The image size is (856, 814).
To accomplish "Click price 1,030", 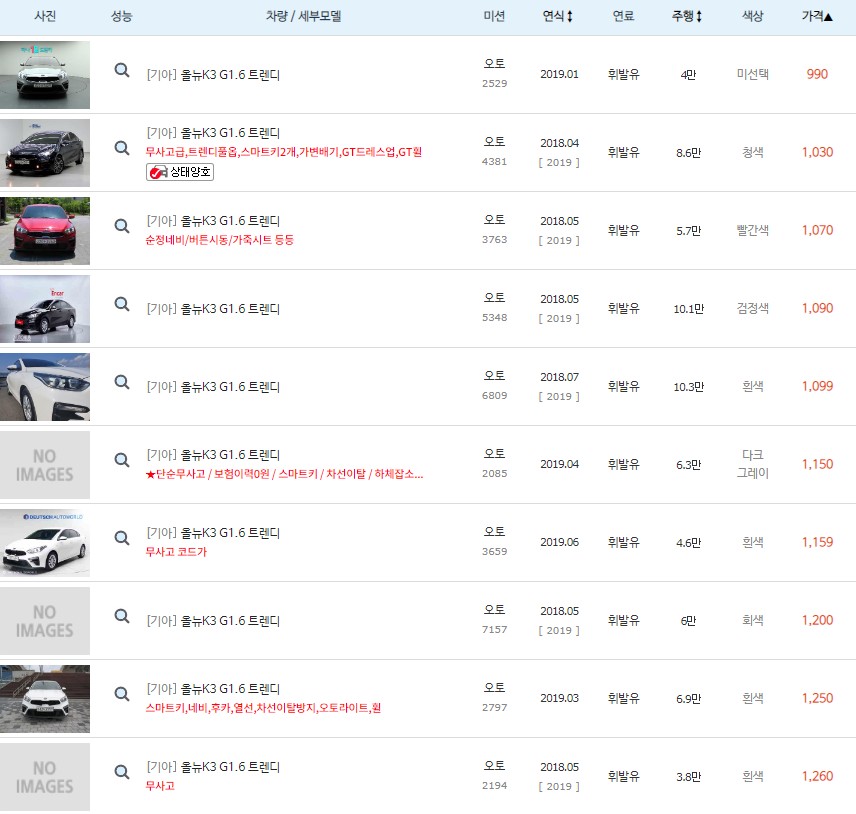I will [817, 152].
